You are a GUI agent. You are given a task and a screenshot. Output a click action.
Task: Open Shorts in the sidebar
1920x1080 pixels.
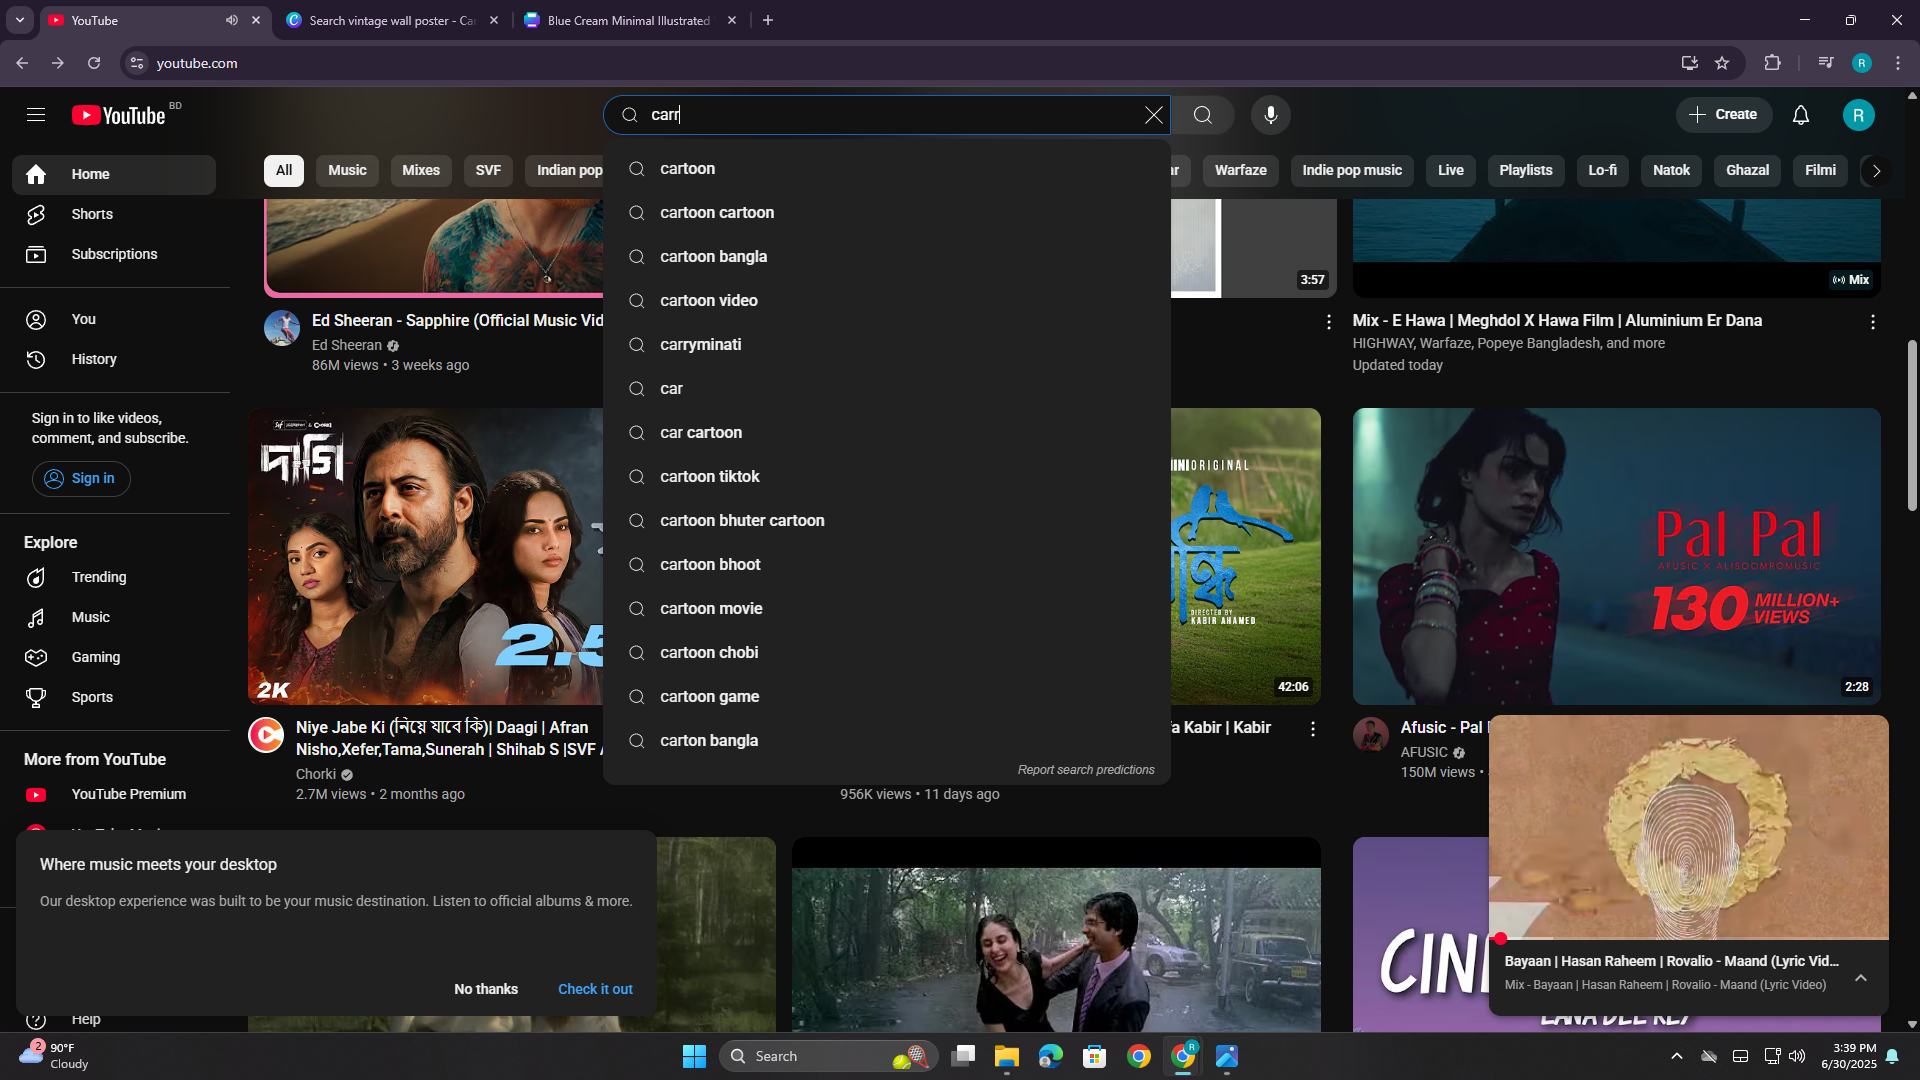click(x=114, y=214)
